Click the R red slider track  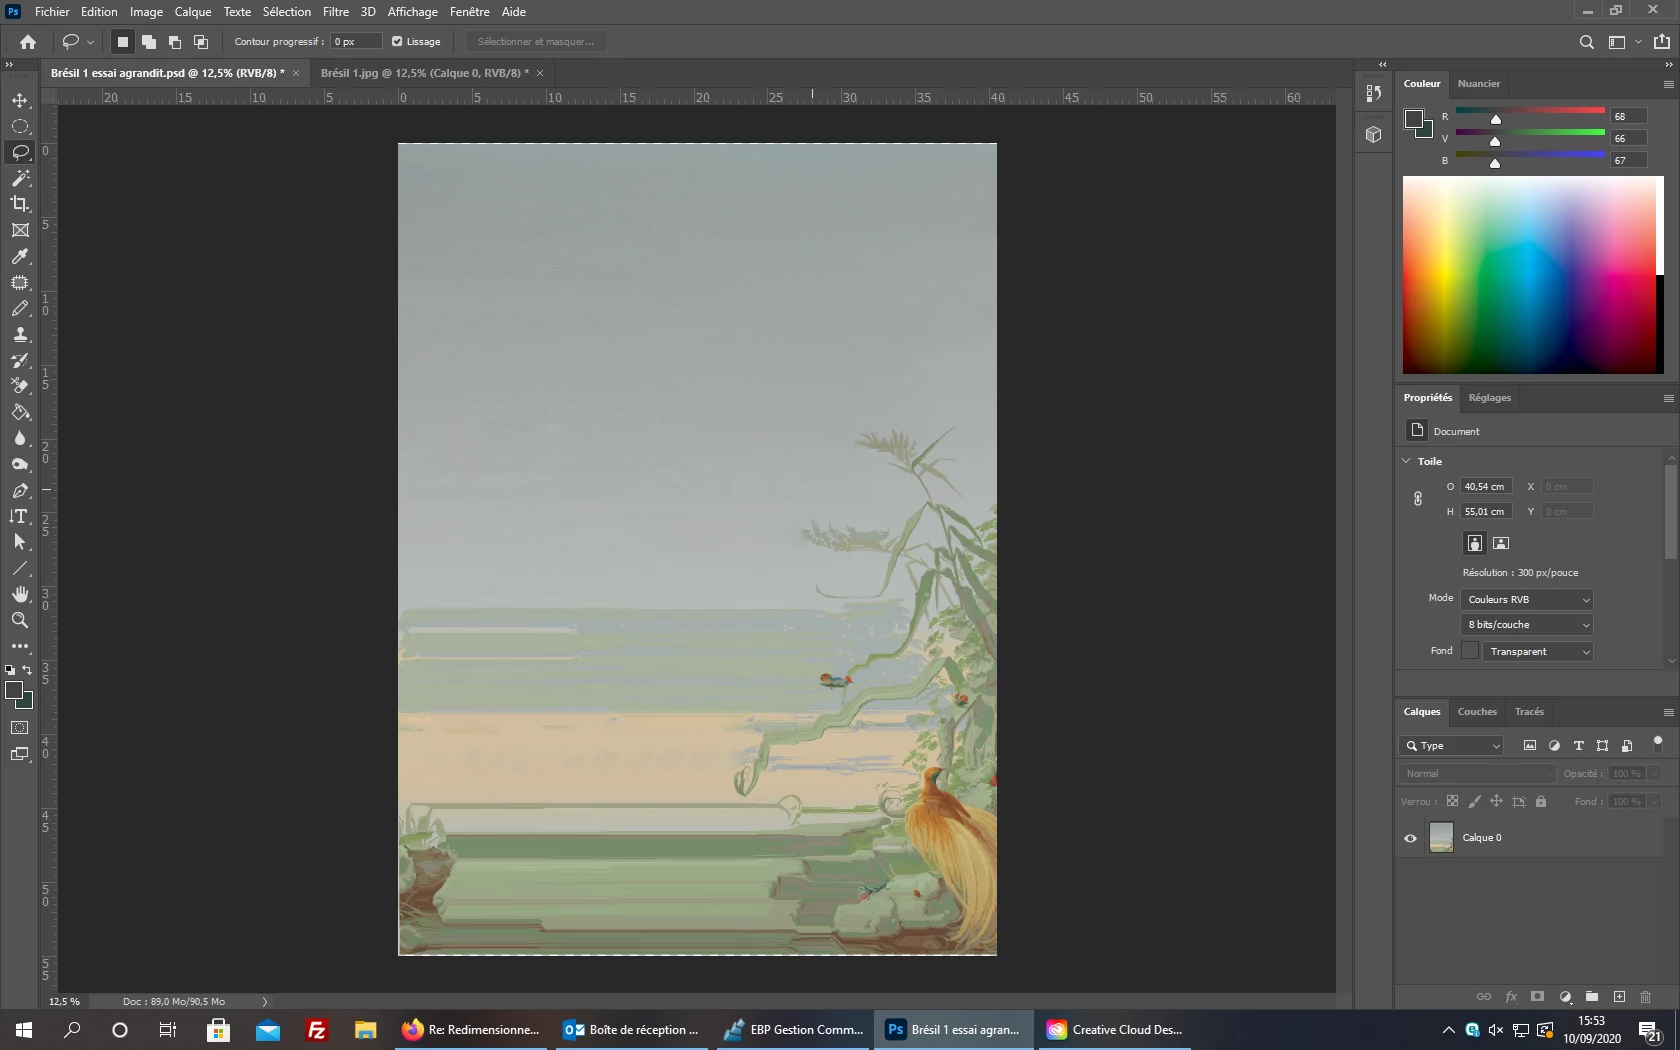pos(1530,111)
